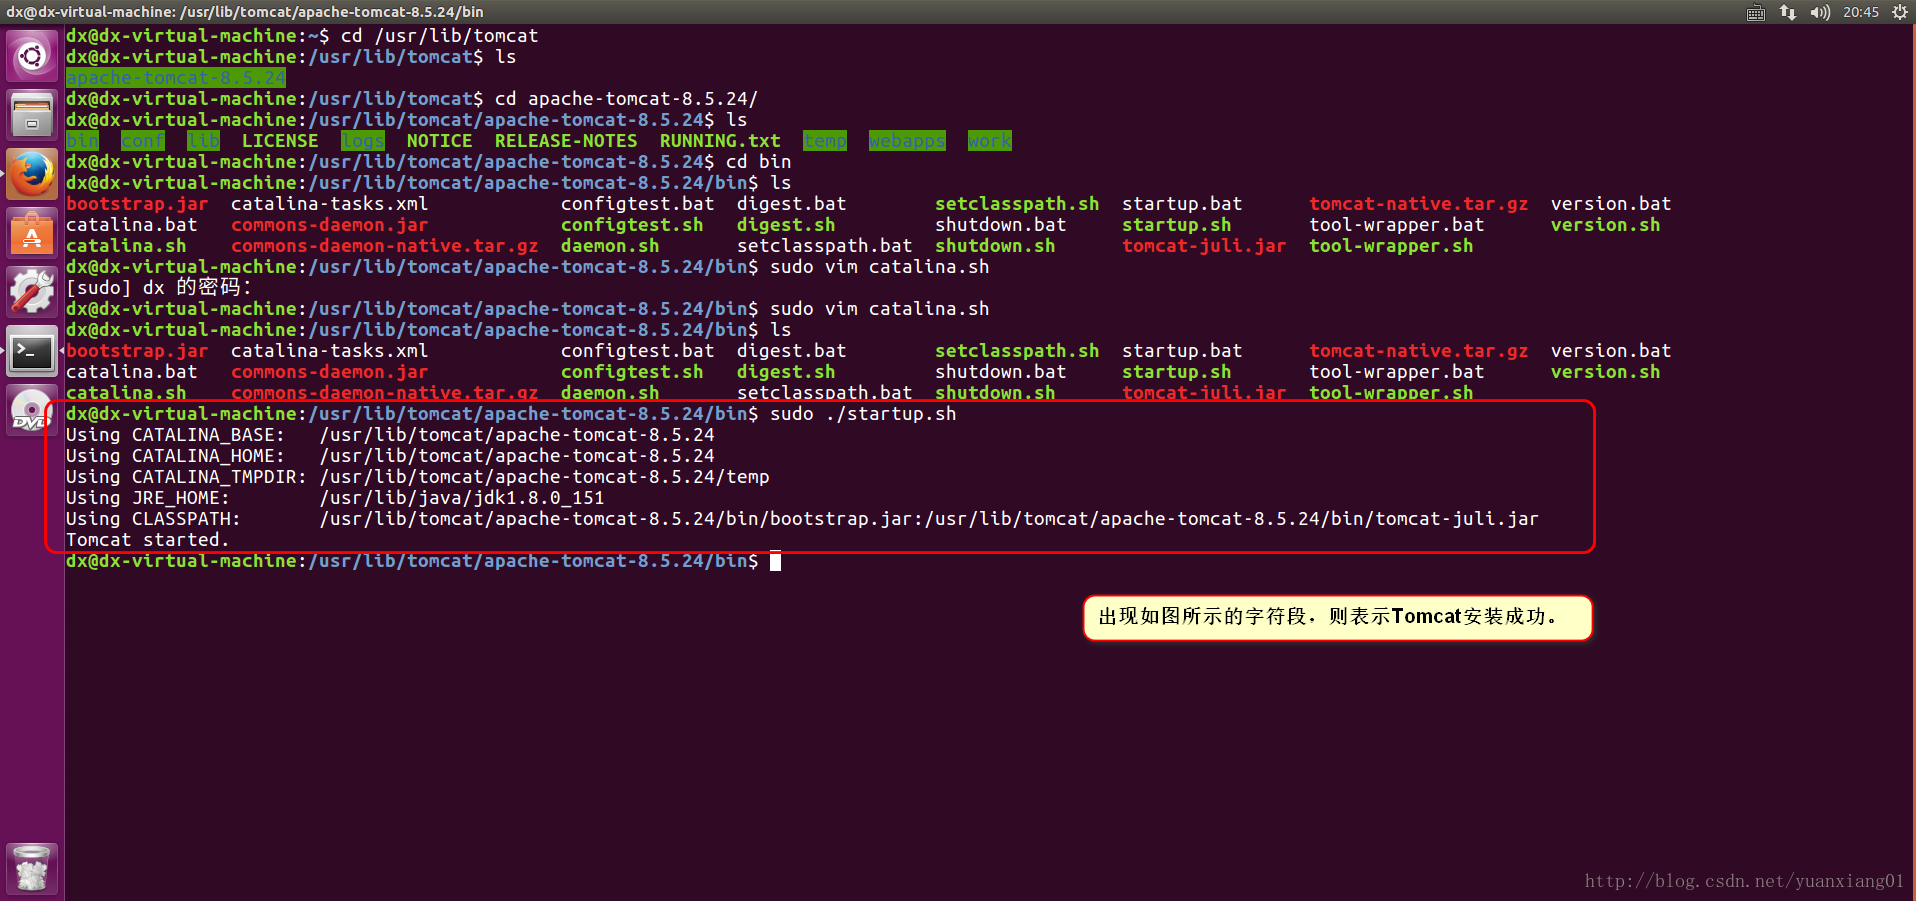Open the DVD disc in the launcher
This screenshot has width=1916, height=901.
(32, 410)
